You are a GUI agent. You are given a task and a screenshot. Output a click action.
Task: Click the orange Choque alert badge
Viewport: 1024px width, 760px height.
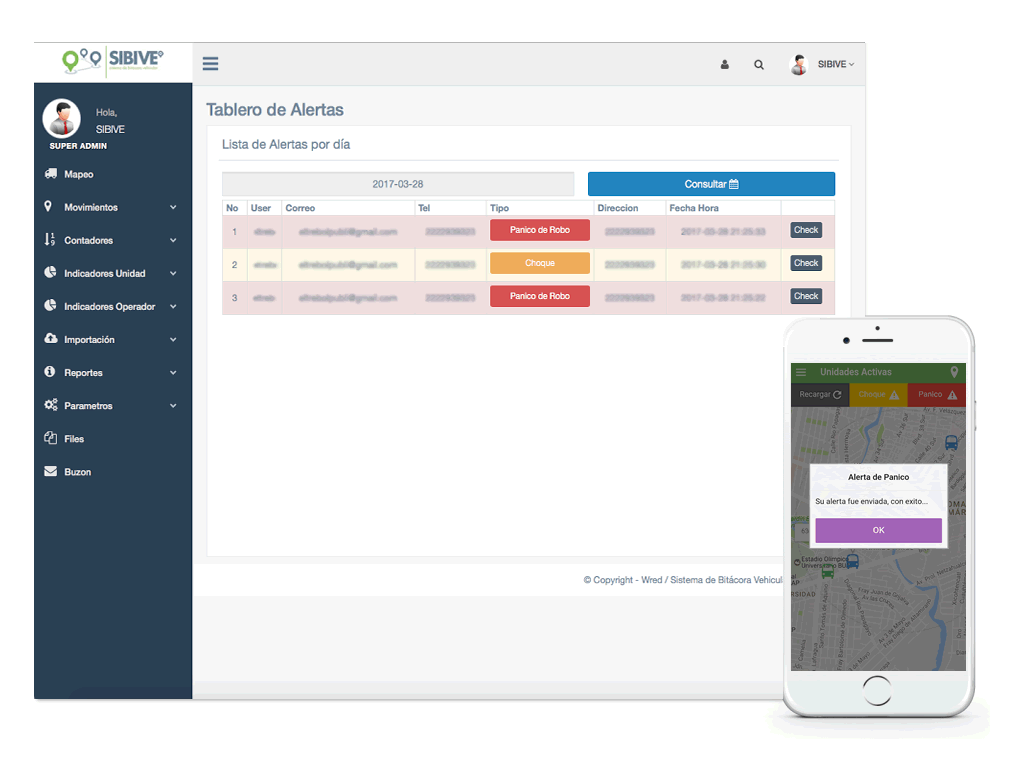click(x=539, y=262)
